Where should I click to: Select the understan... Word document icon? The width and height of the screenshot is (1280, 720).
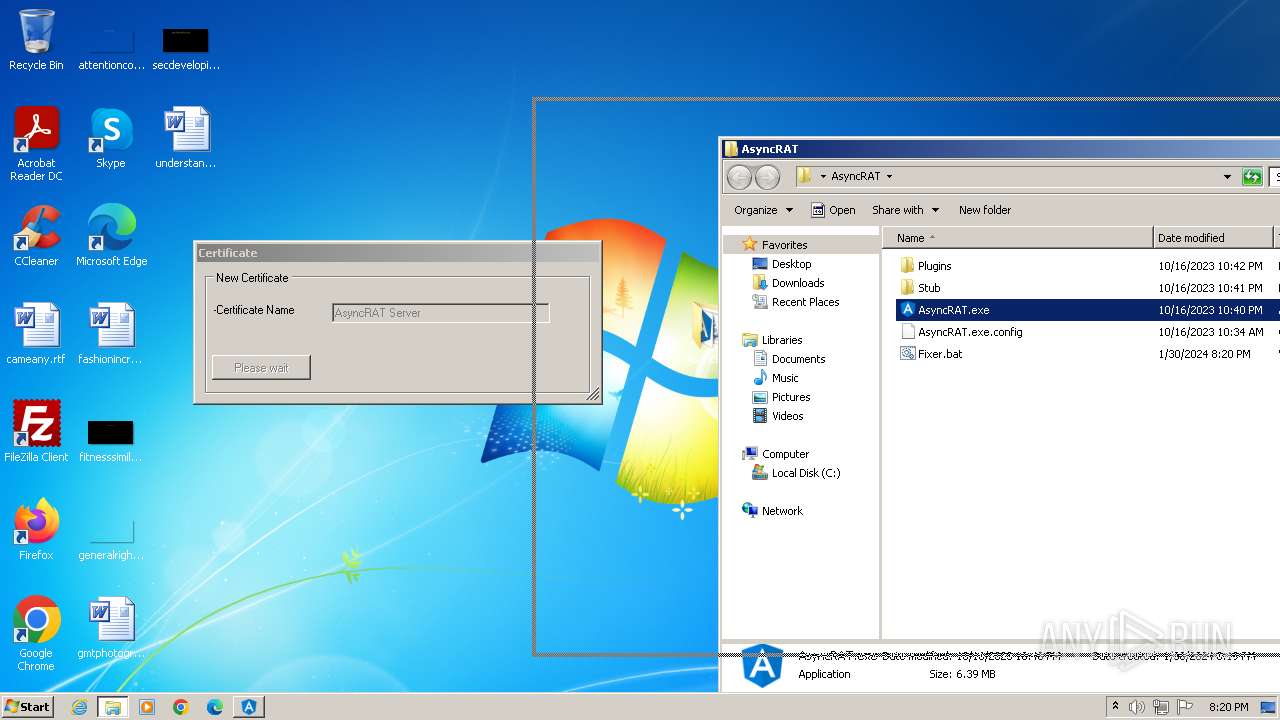pyautogui.click(x=186, y=138)
